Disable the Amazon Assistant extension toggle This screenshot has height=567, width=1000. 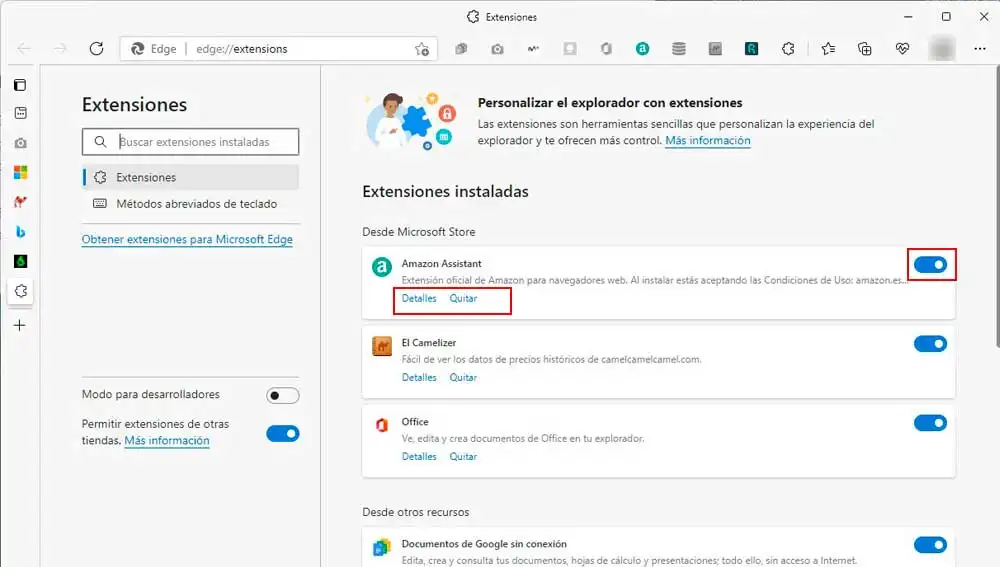coord(930,265)
